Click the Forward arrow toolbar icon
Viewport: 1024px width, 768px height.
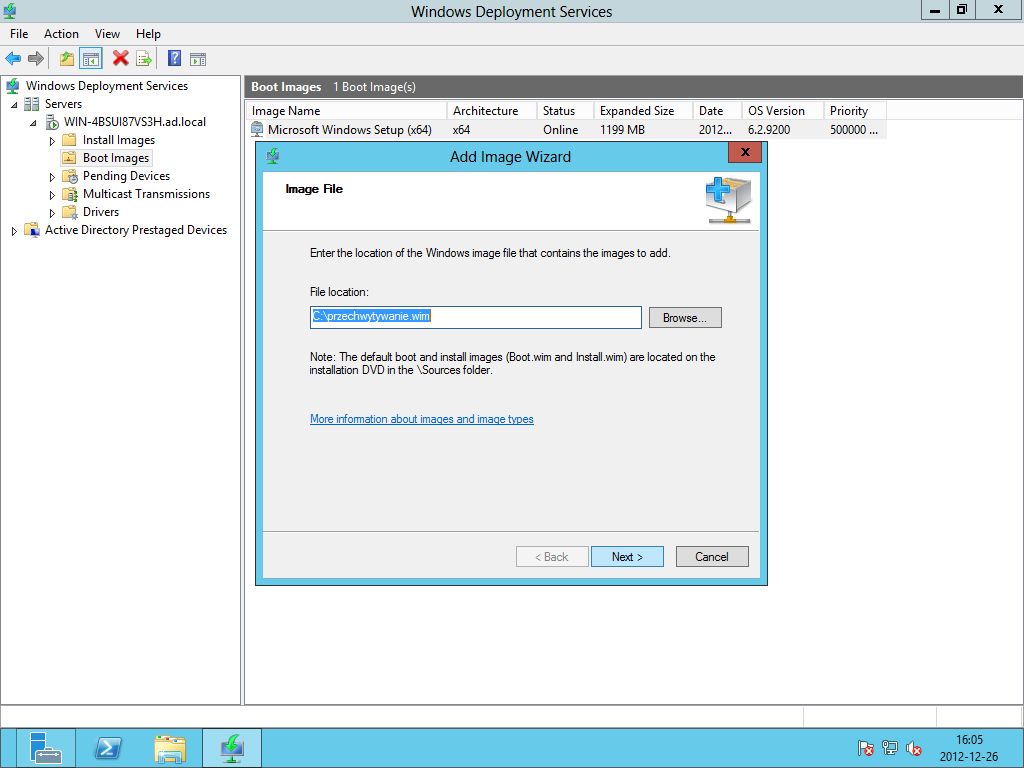point(35,59)
